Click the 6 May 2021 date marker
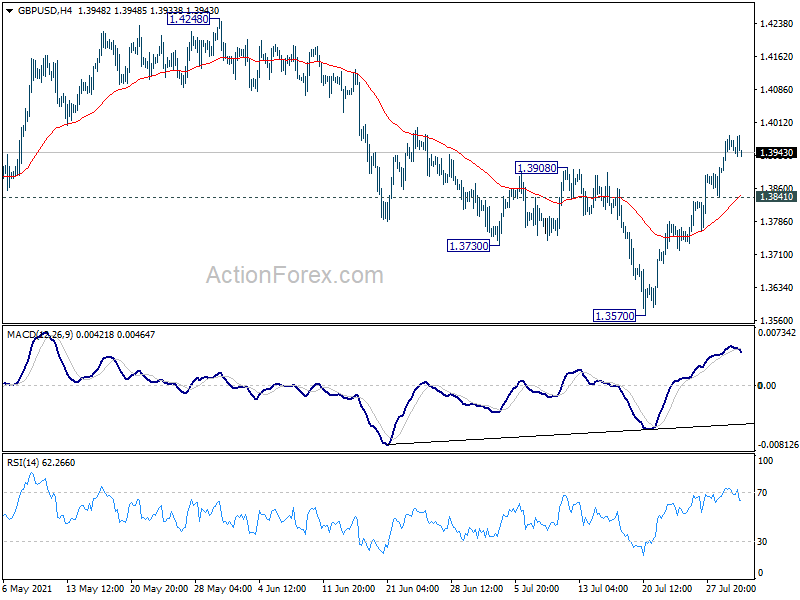Screen dimensions: 800x600 27,588
